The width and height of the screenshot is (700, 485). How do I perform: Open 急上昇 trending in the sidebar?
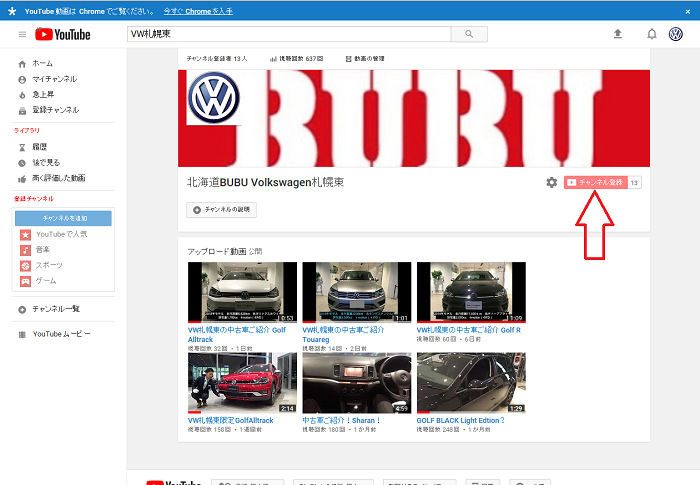point(43,94)
